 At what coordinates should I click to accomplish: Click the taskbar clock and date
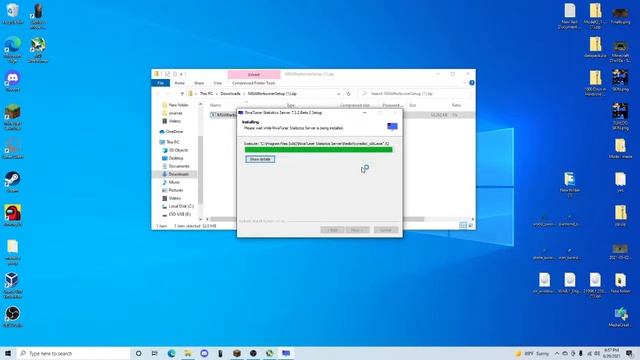(611, 353)
